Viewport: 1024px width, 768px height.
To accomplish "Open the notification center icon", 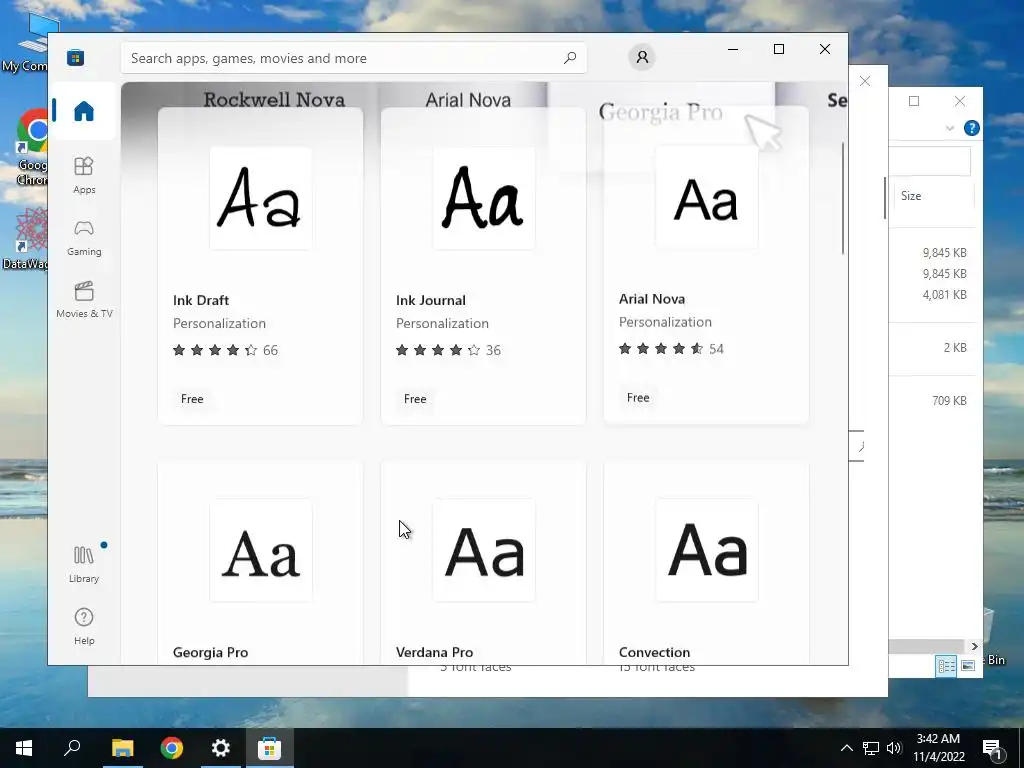I will click(x=993, y=748).
